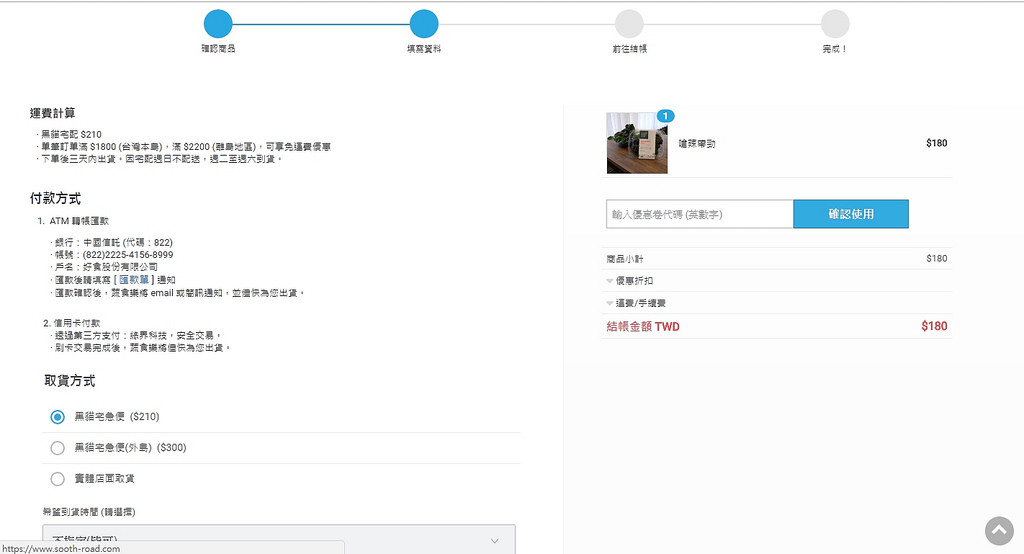Viewport: 1024px width, 554px height.
Task: Open the 希望到貨時間 delivery time dropdown
Action: tap(278, 540)
